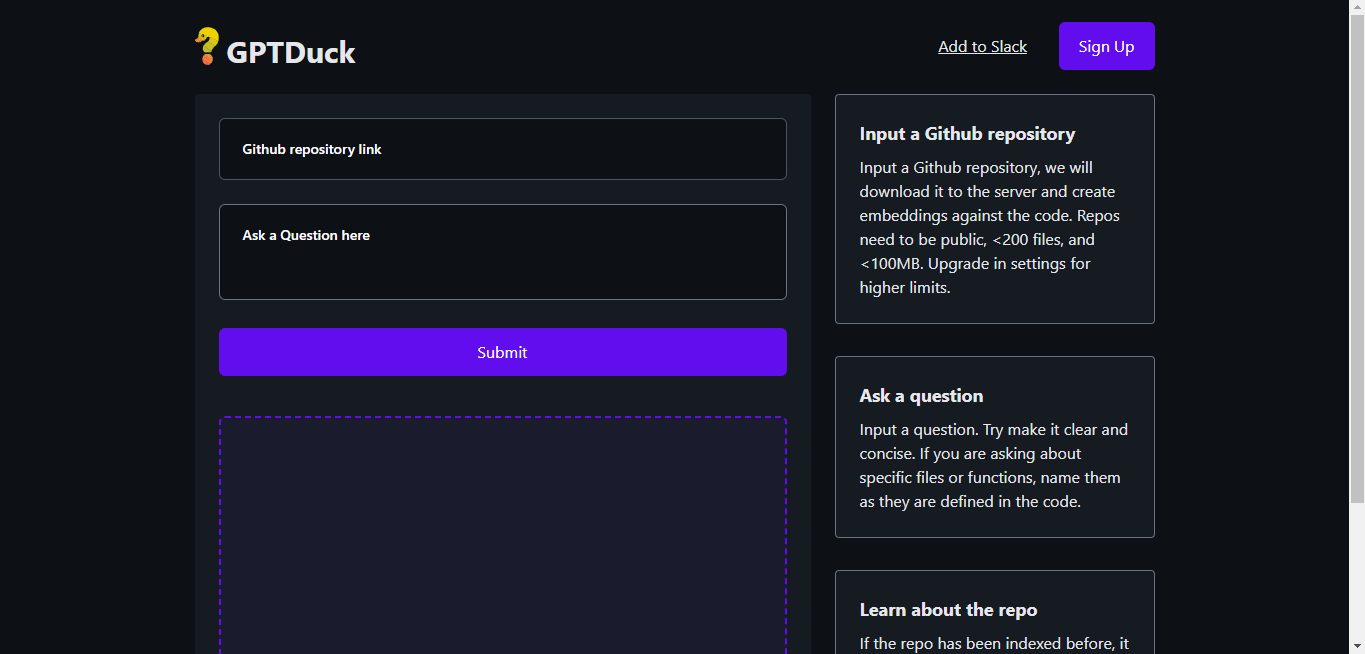
Task: Focus the Github repository link field
Action: pyautogui.click(x=502, y=149)
